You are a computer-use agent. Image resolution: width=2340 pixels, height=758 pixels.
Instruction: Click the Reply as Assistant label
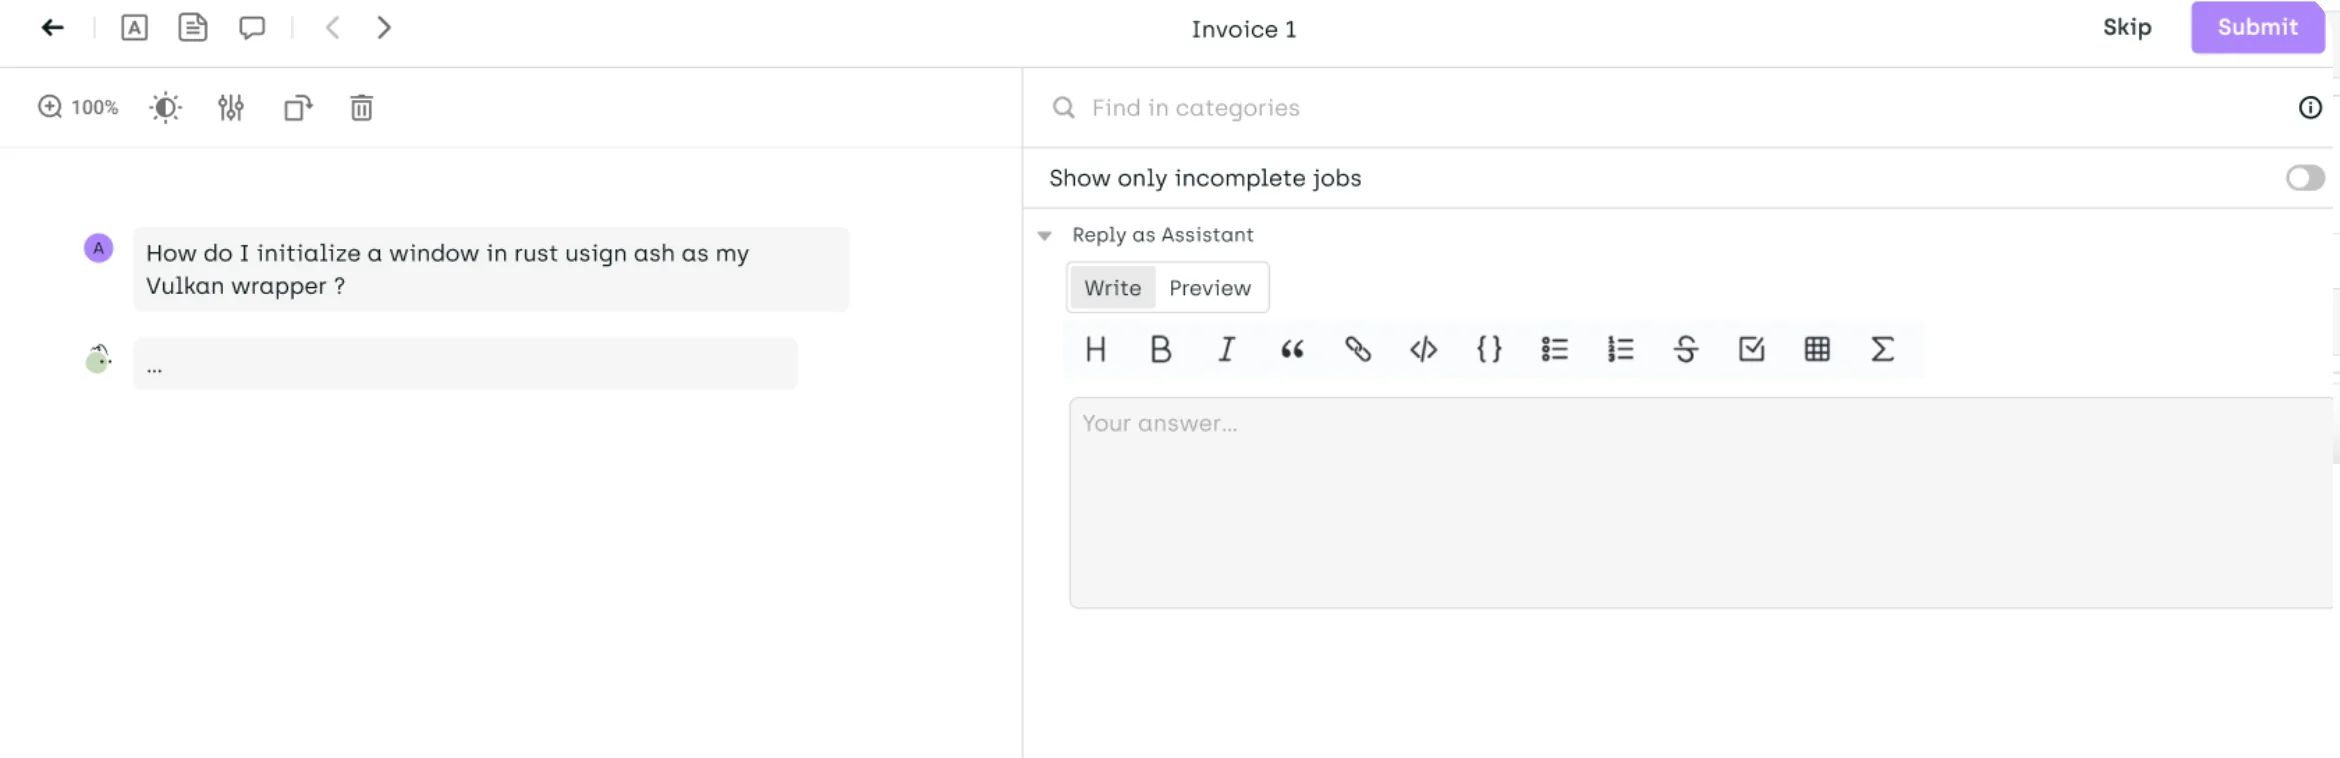[x=1162, y=235]
